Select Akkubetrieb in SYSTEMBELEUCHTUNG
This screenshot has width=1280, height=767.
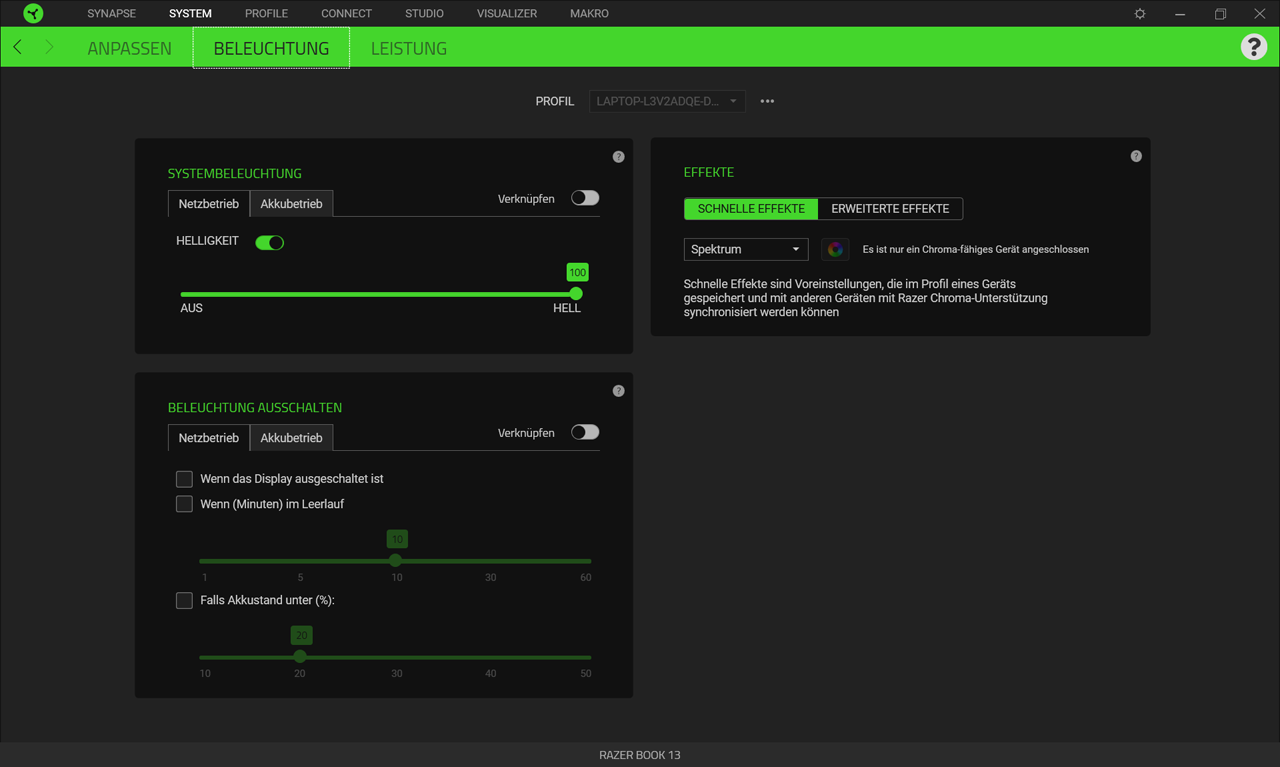click(x=291, y=203)
